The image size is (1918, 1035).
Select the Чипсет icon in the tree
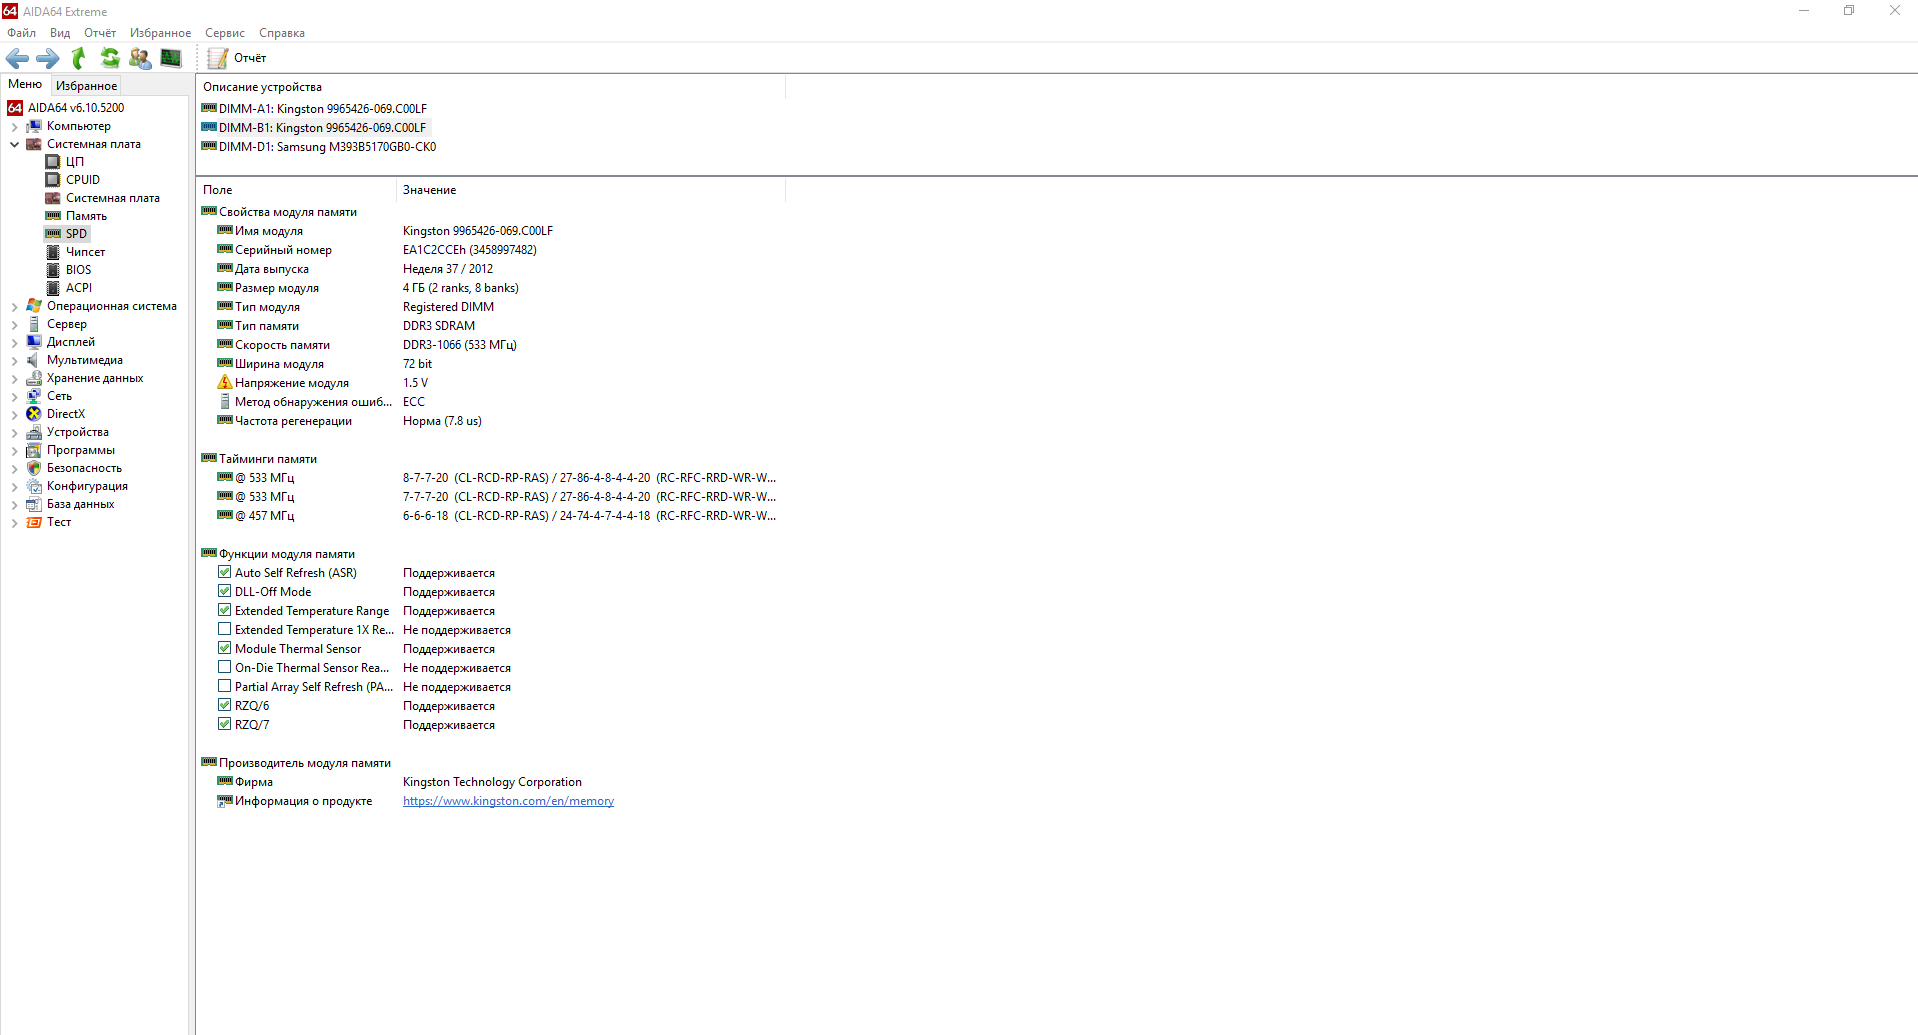pos(53,252)
